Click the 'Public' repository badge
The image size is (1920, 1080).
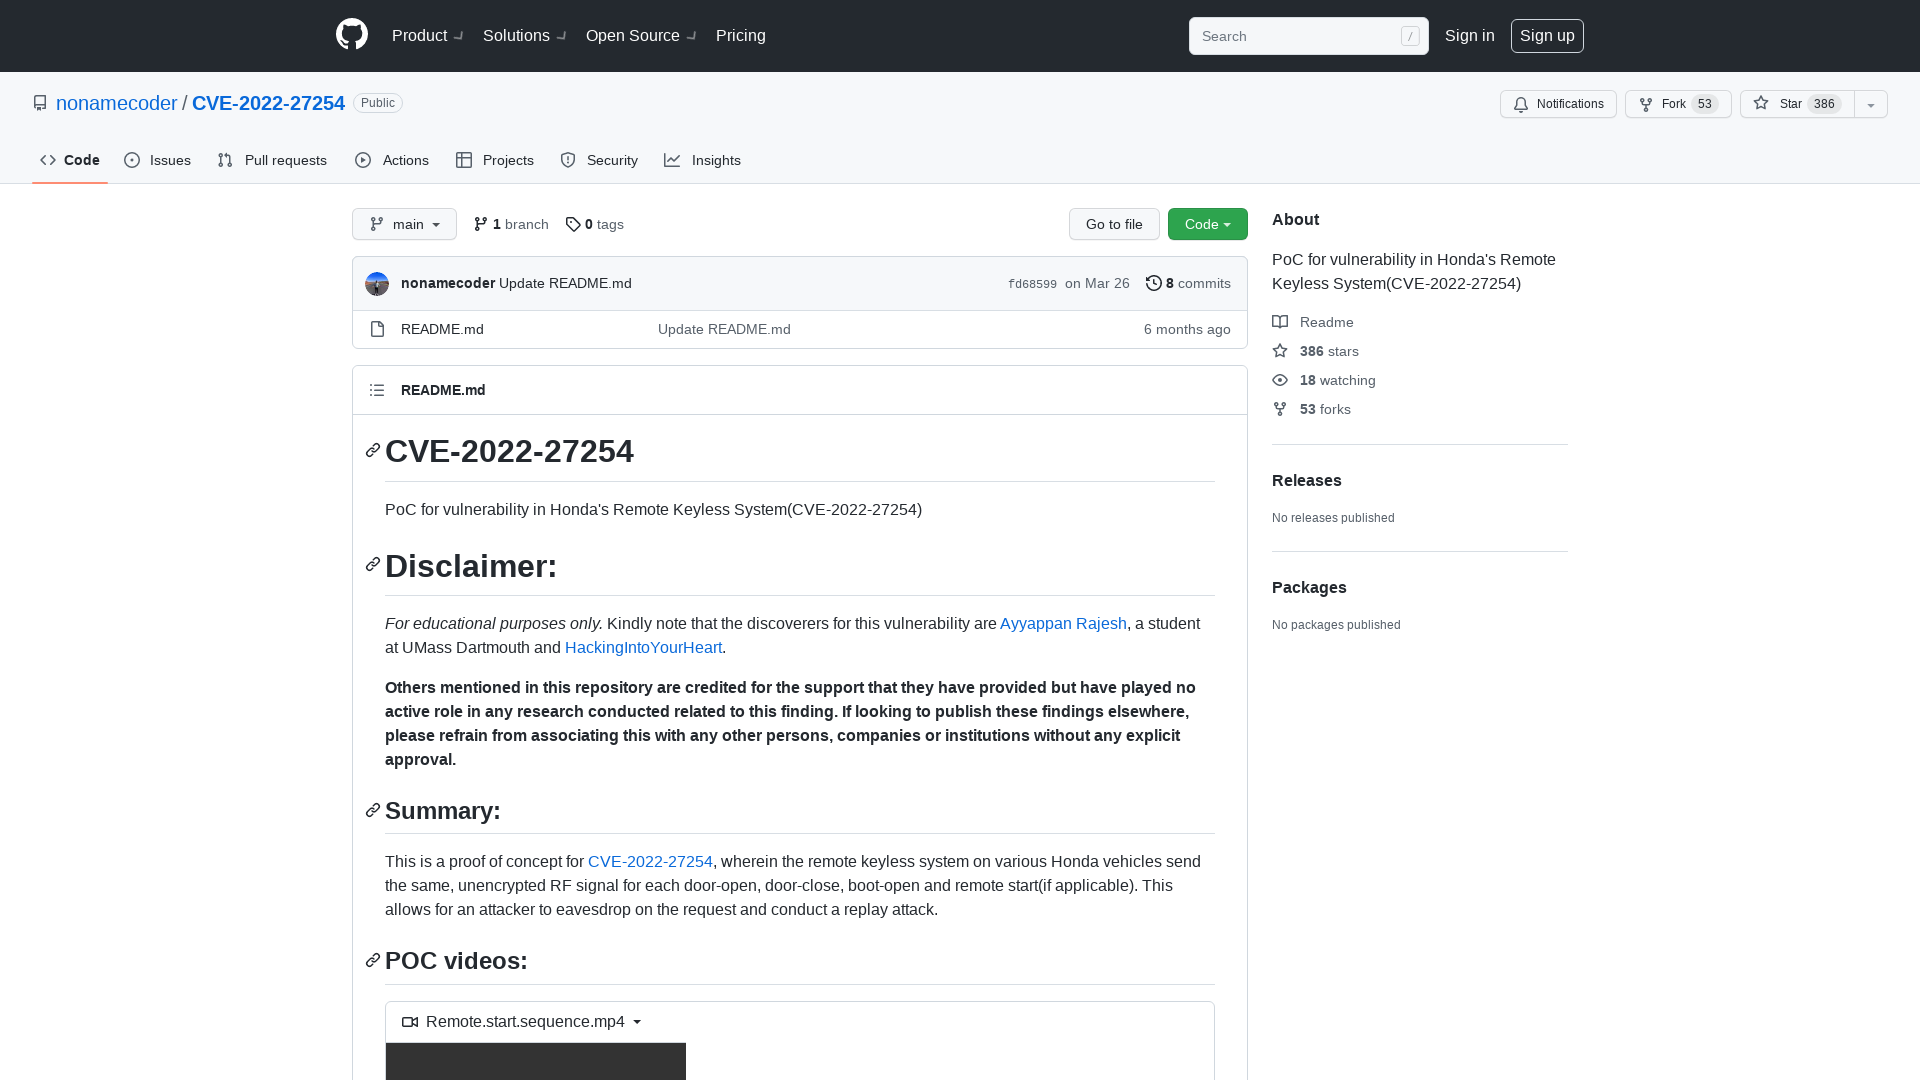pos(378,103)
